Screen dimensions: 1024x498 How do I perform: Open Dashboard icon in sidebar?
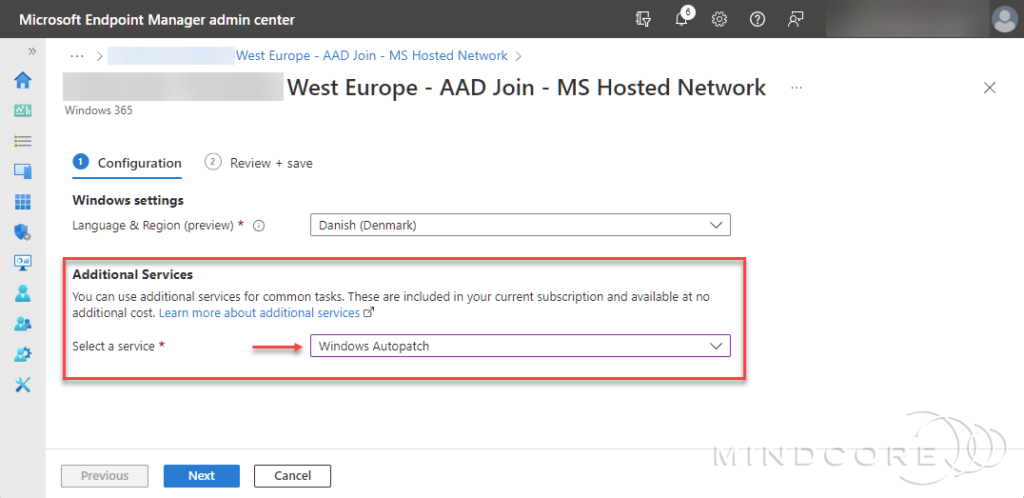click(23, 111)
